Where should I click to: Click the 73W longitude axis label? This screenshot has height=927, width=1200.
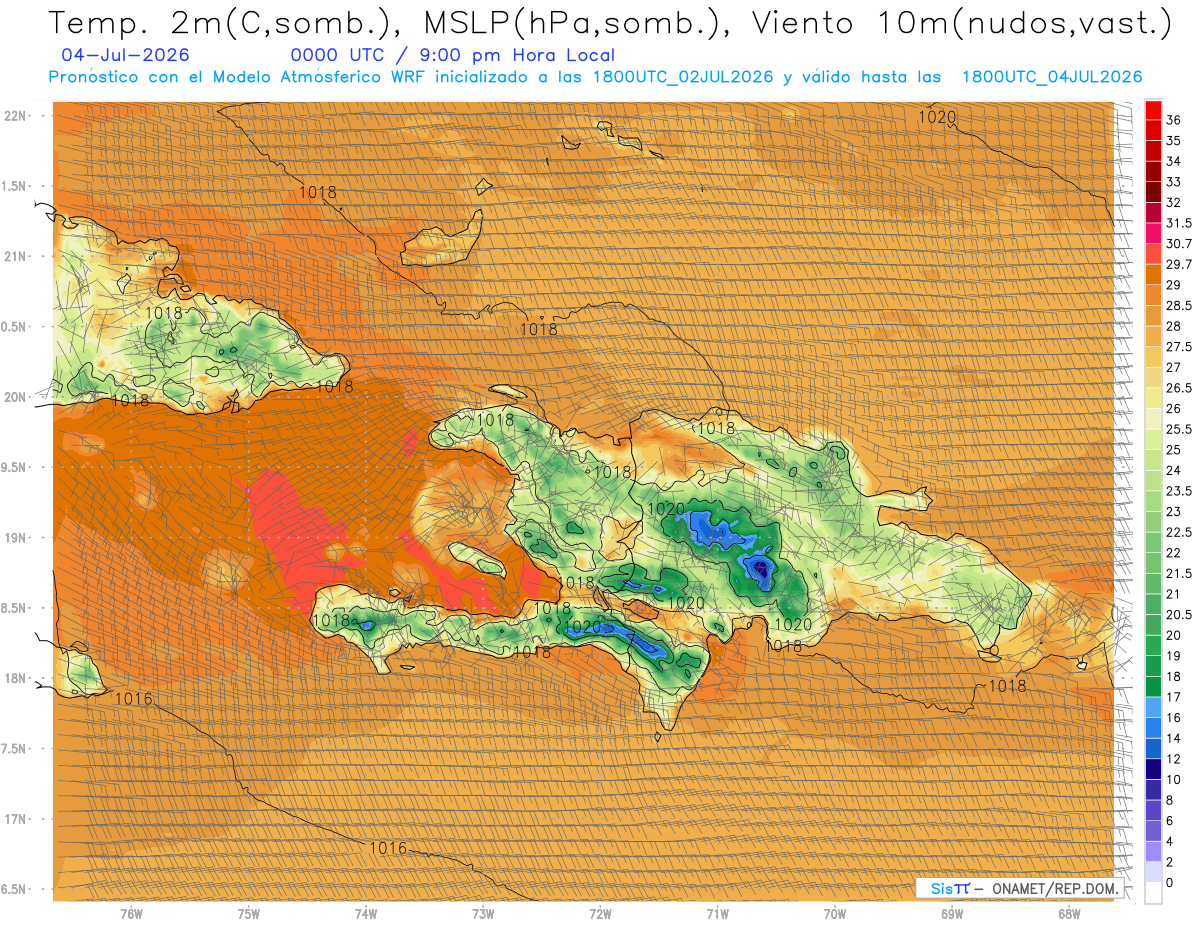point(483,913)
